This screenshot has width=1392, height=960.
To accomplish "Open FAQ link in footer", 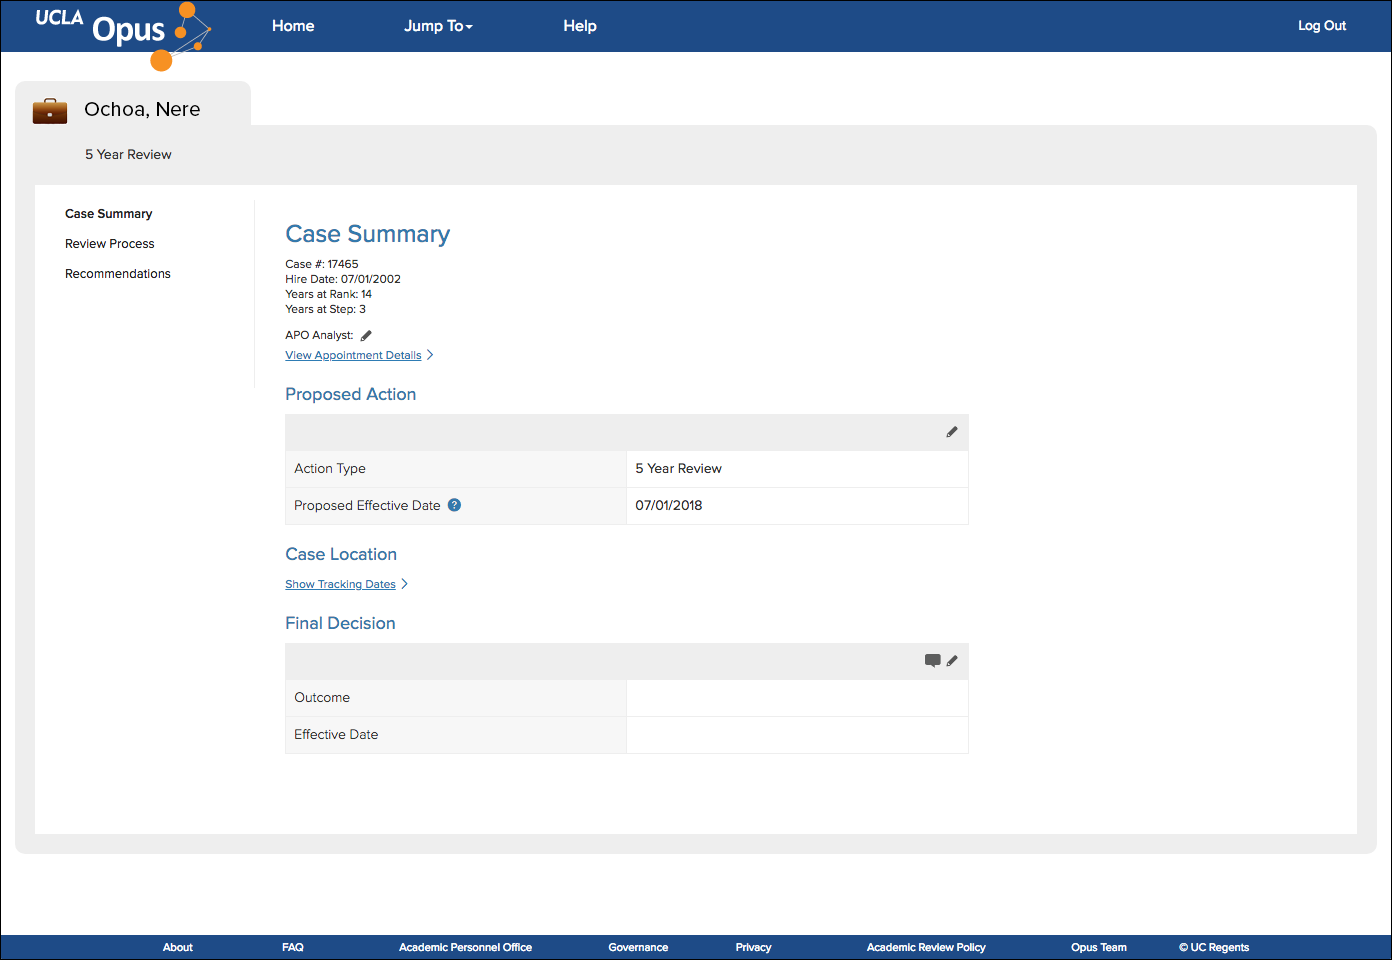I will click(x=293, y=947).
